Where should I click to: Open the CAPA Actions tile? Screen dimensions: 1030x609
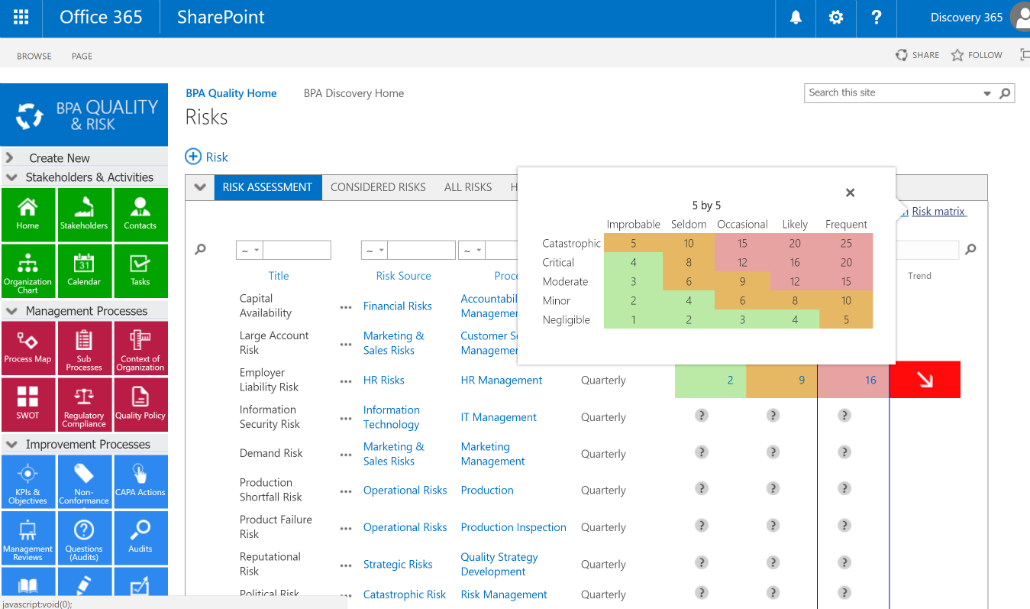pyautogui.click(x=141, y=482)
